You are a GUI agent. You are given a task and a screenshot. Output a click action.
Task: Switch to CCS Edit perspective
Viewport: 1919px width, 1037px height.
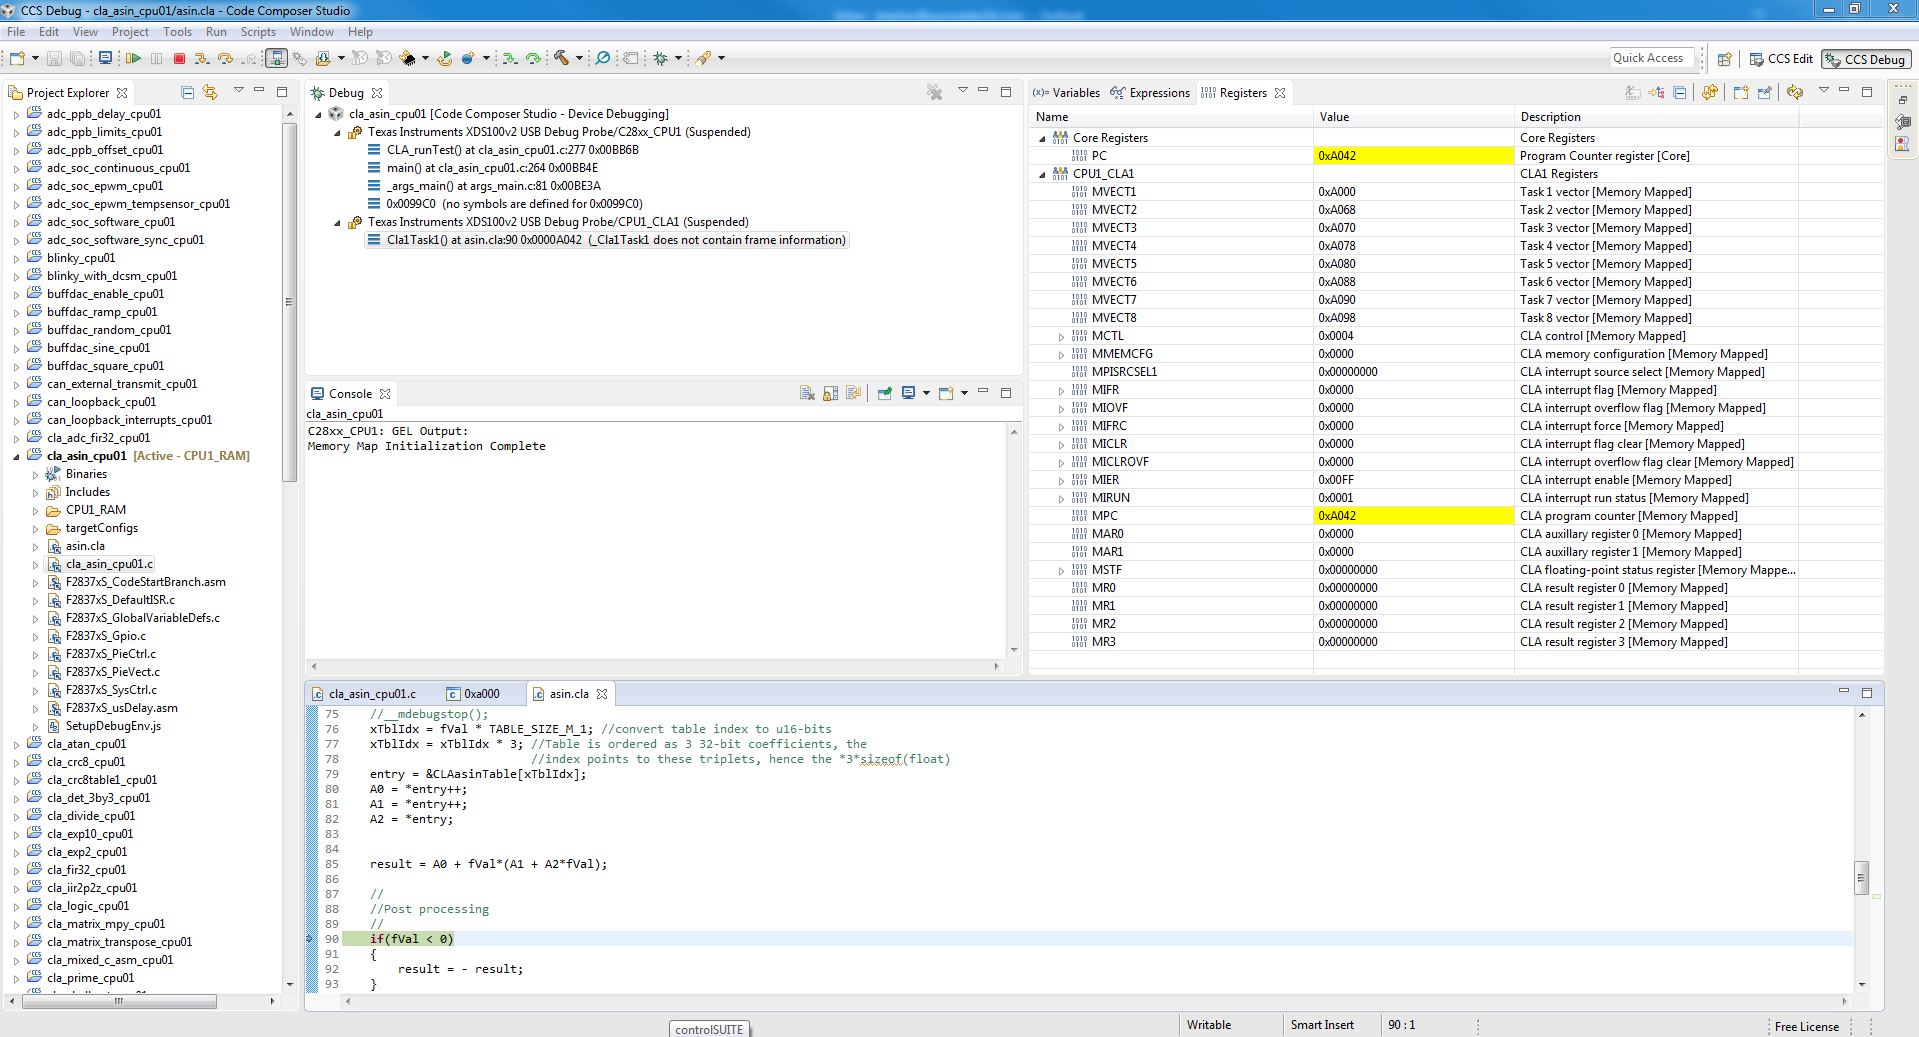point(1780,59)
